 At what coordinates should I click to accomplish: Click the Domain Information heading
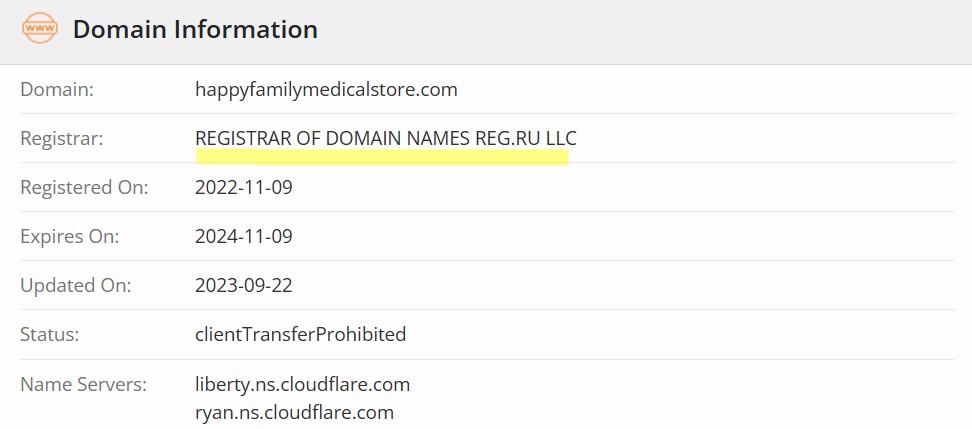195,29
